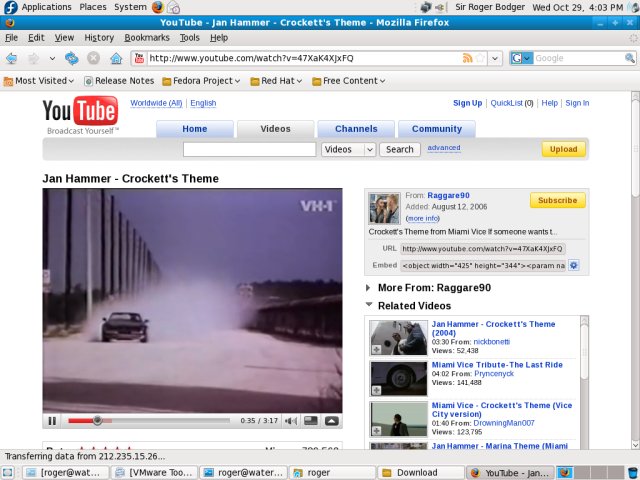
Task: Open the Bookmarks menu
Action: point(147,38)
